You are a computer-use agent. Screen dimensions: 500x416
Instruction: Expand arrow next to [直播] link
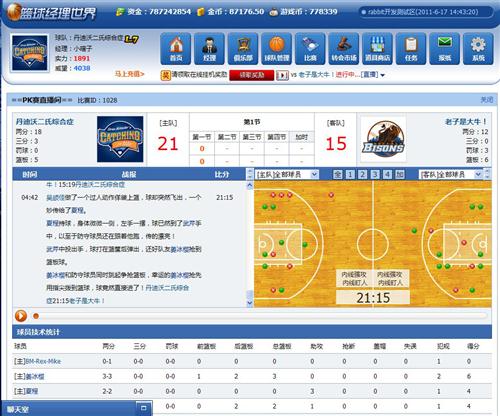tap(383, 75)
